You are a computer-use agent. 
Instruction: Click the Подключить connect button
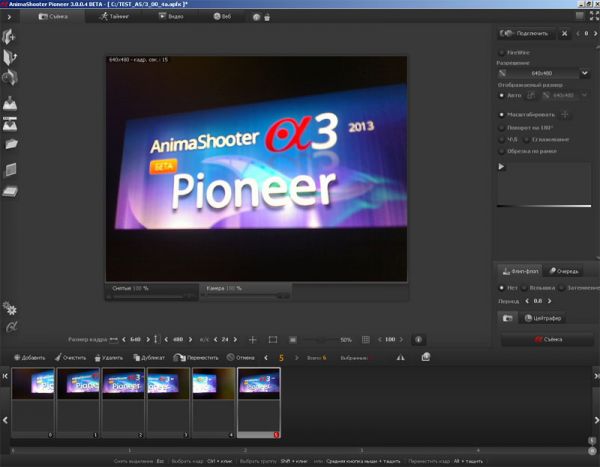(526, 33)
